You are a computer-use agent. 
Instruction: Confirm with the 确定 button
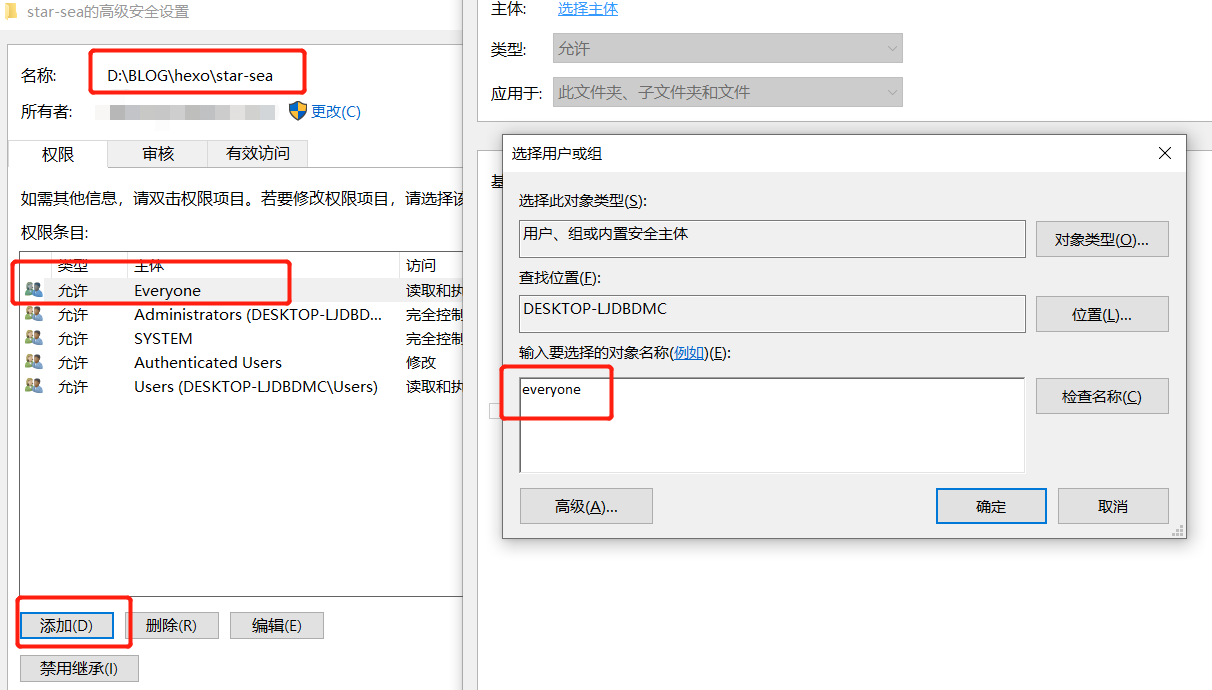point(990,505)
